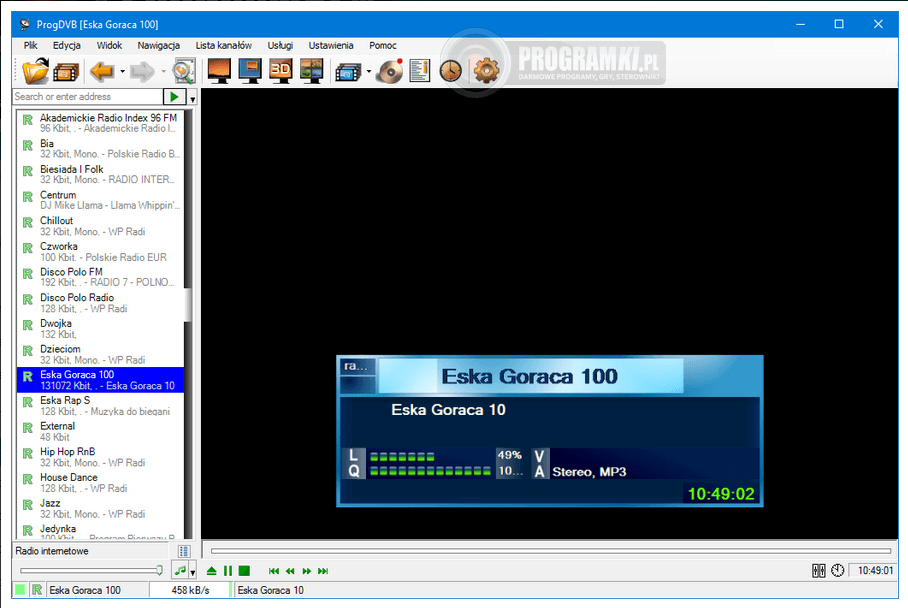Open the Edycja menu
The width and height of the screenshot is (908, 608).
coord(67,45)
